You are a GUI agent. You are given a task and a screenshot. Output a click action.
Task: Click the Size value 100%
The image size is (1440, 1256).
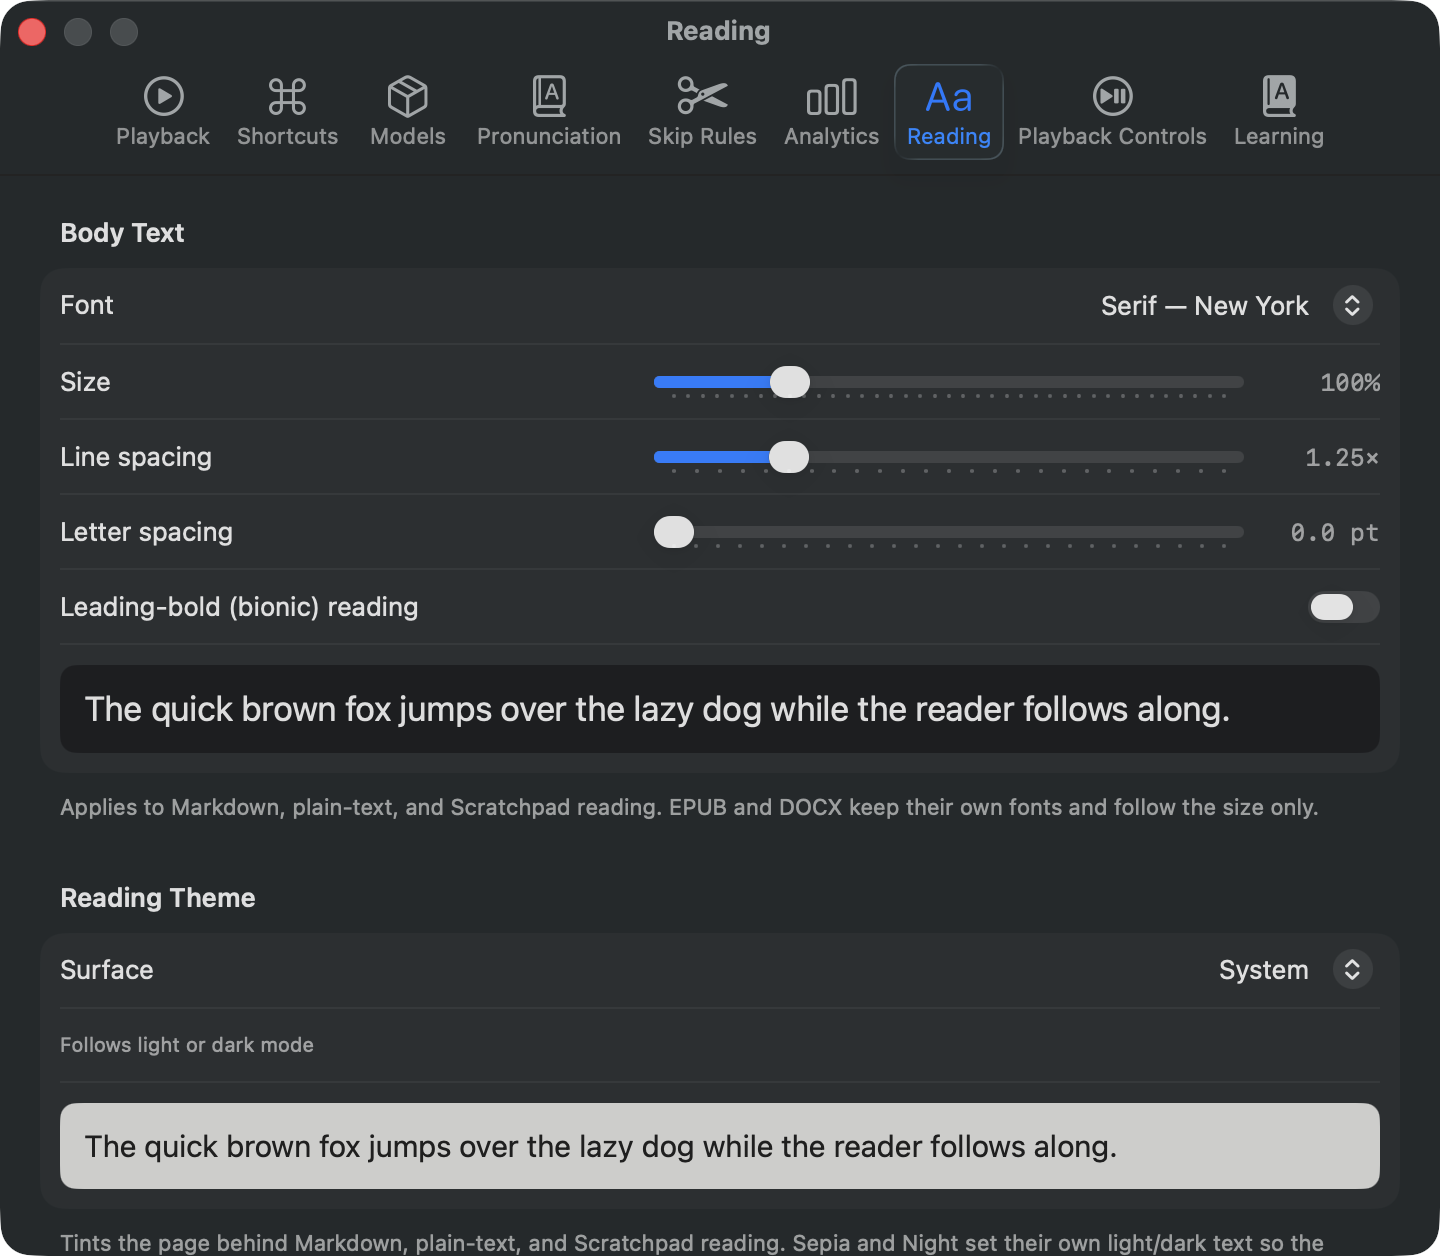(1350, 383)
